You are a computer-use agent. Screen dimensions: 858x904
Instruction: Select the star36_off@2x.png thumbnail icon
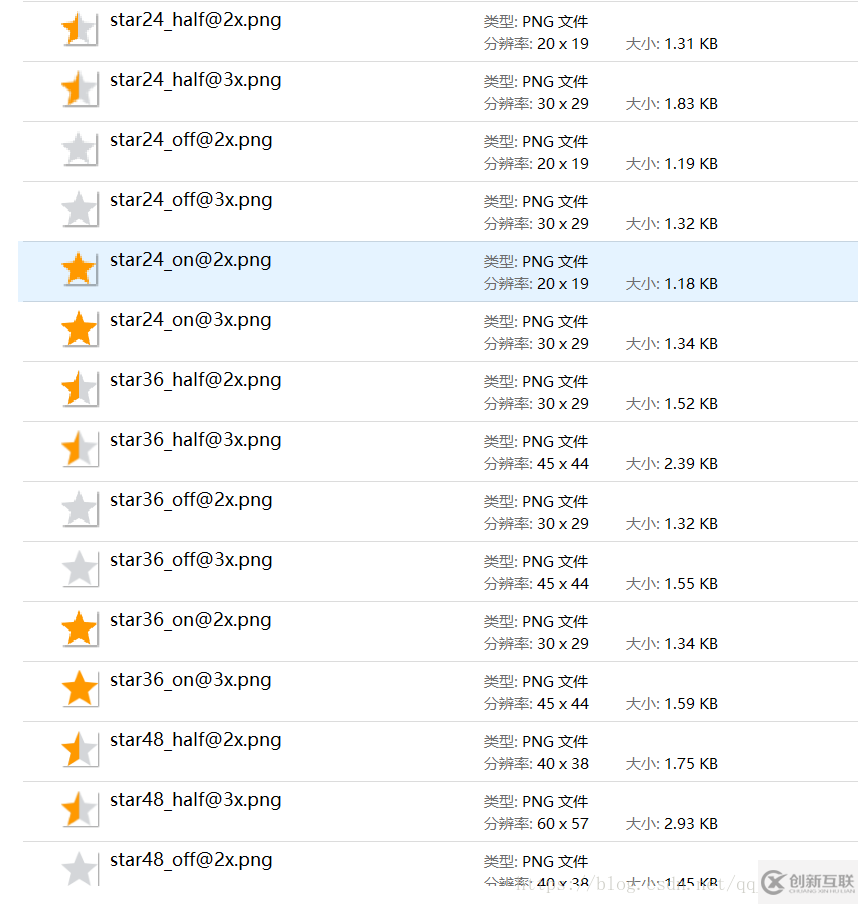pyautogui.click(x=79, y=508)
